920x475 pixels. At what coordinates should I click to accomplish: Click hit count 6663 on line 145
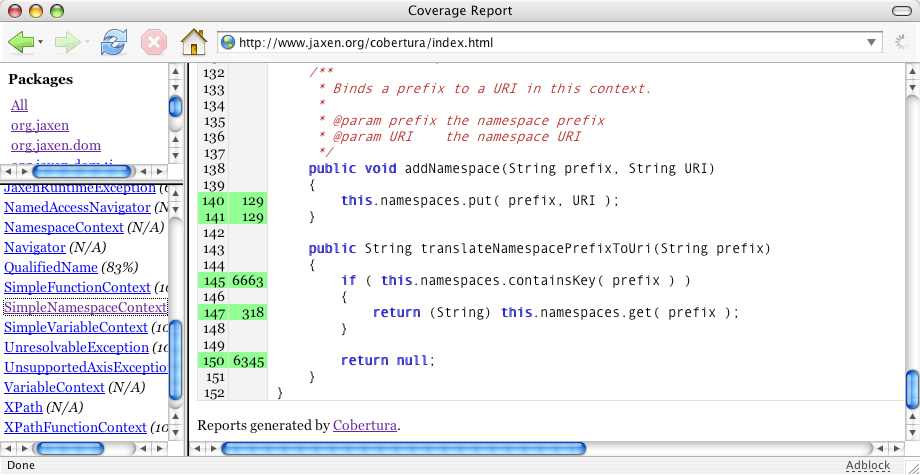(248, 281)
